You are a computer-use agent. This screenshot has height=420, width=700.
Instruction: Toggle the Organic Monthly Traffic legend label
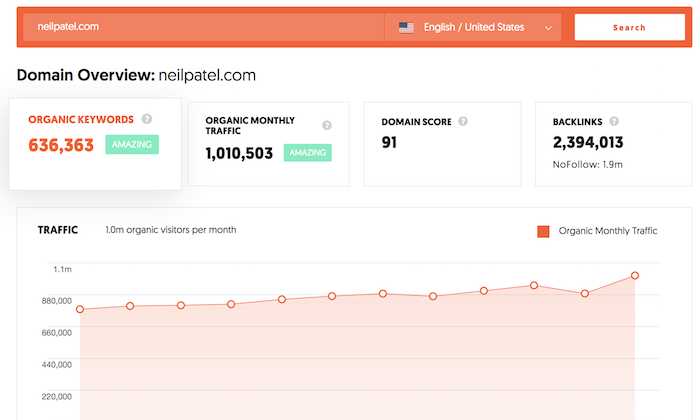(608, 231)
